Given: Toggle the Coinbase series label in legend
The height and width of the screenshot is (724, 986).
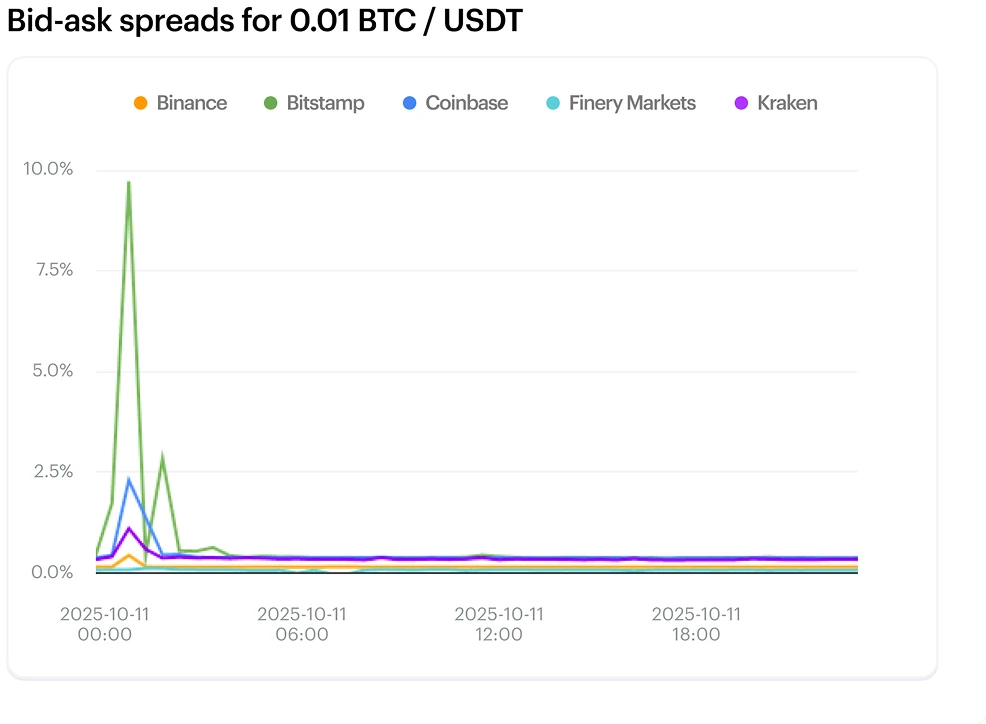Looking at the screenshot, I should (466, 103).
